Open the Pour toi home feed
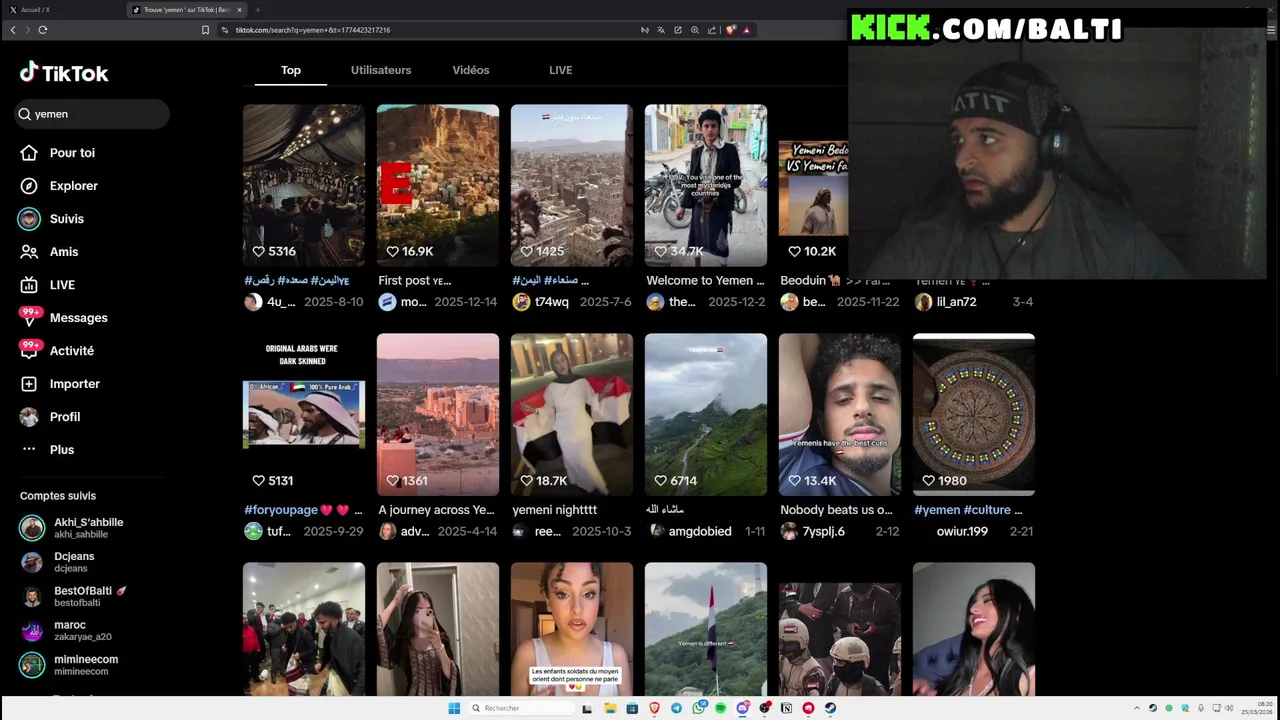The width and height of the screenshot is (1280, 720). 58,153
